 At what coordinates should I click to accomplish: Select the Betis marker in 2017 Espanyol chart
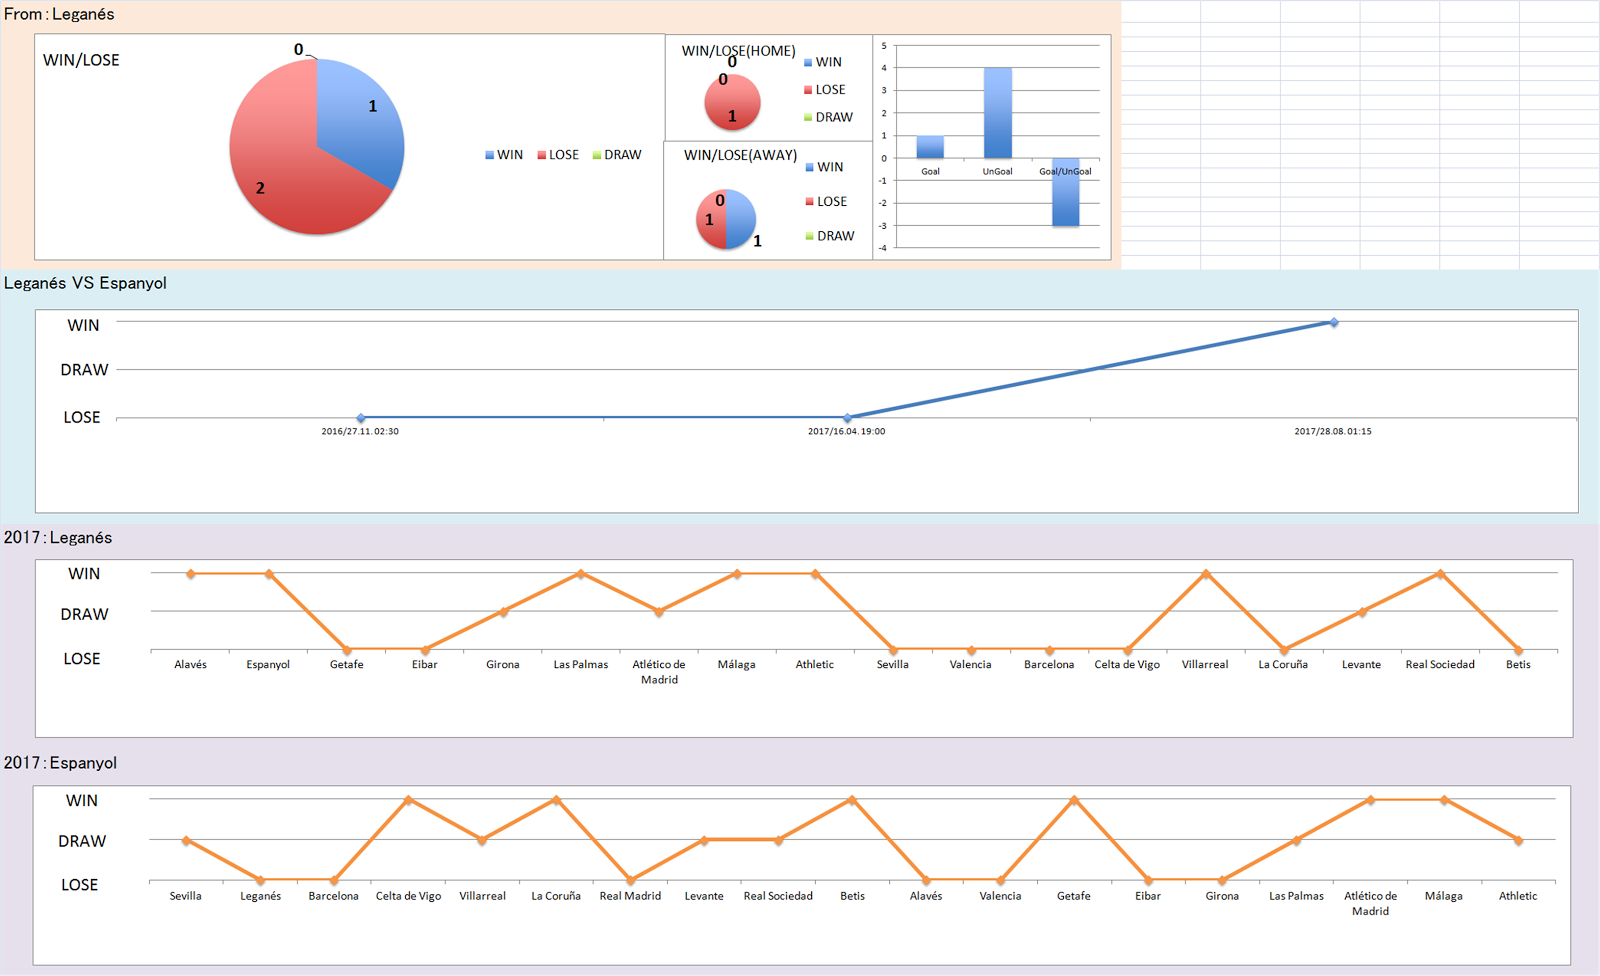(852, 800)
